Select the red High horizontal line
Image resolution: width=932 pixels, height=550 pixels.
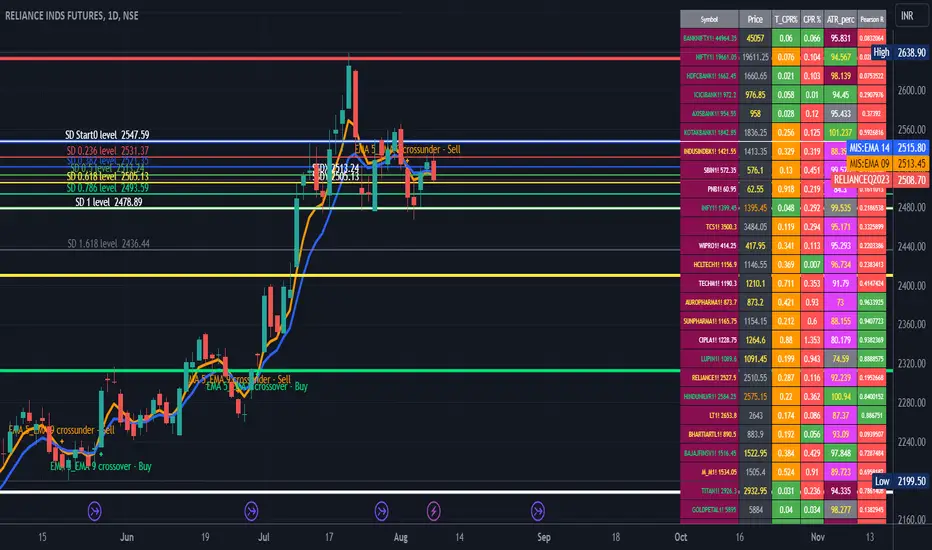tap(340, 58)
